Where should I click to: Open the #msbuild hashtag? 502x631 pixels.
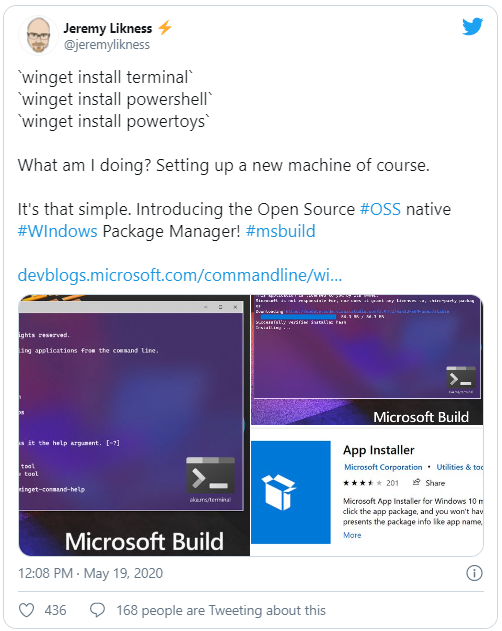(280, 231)
